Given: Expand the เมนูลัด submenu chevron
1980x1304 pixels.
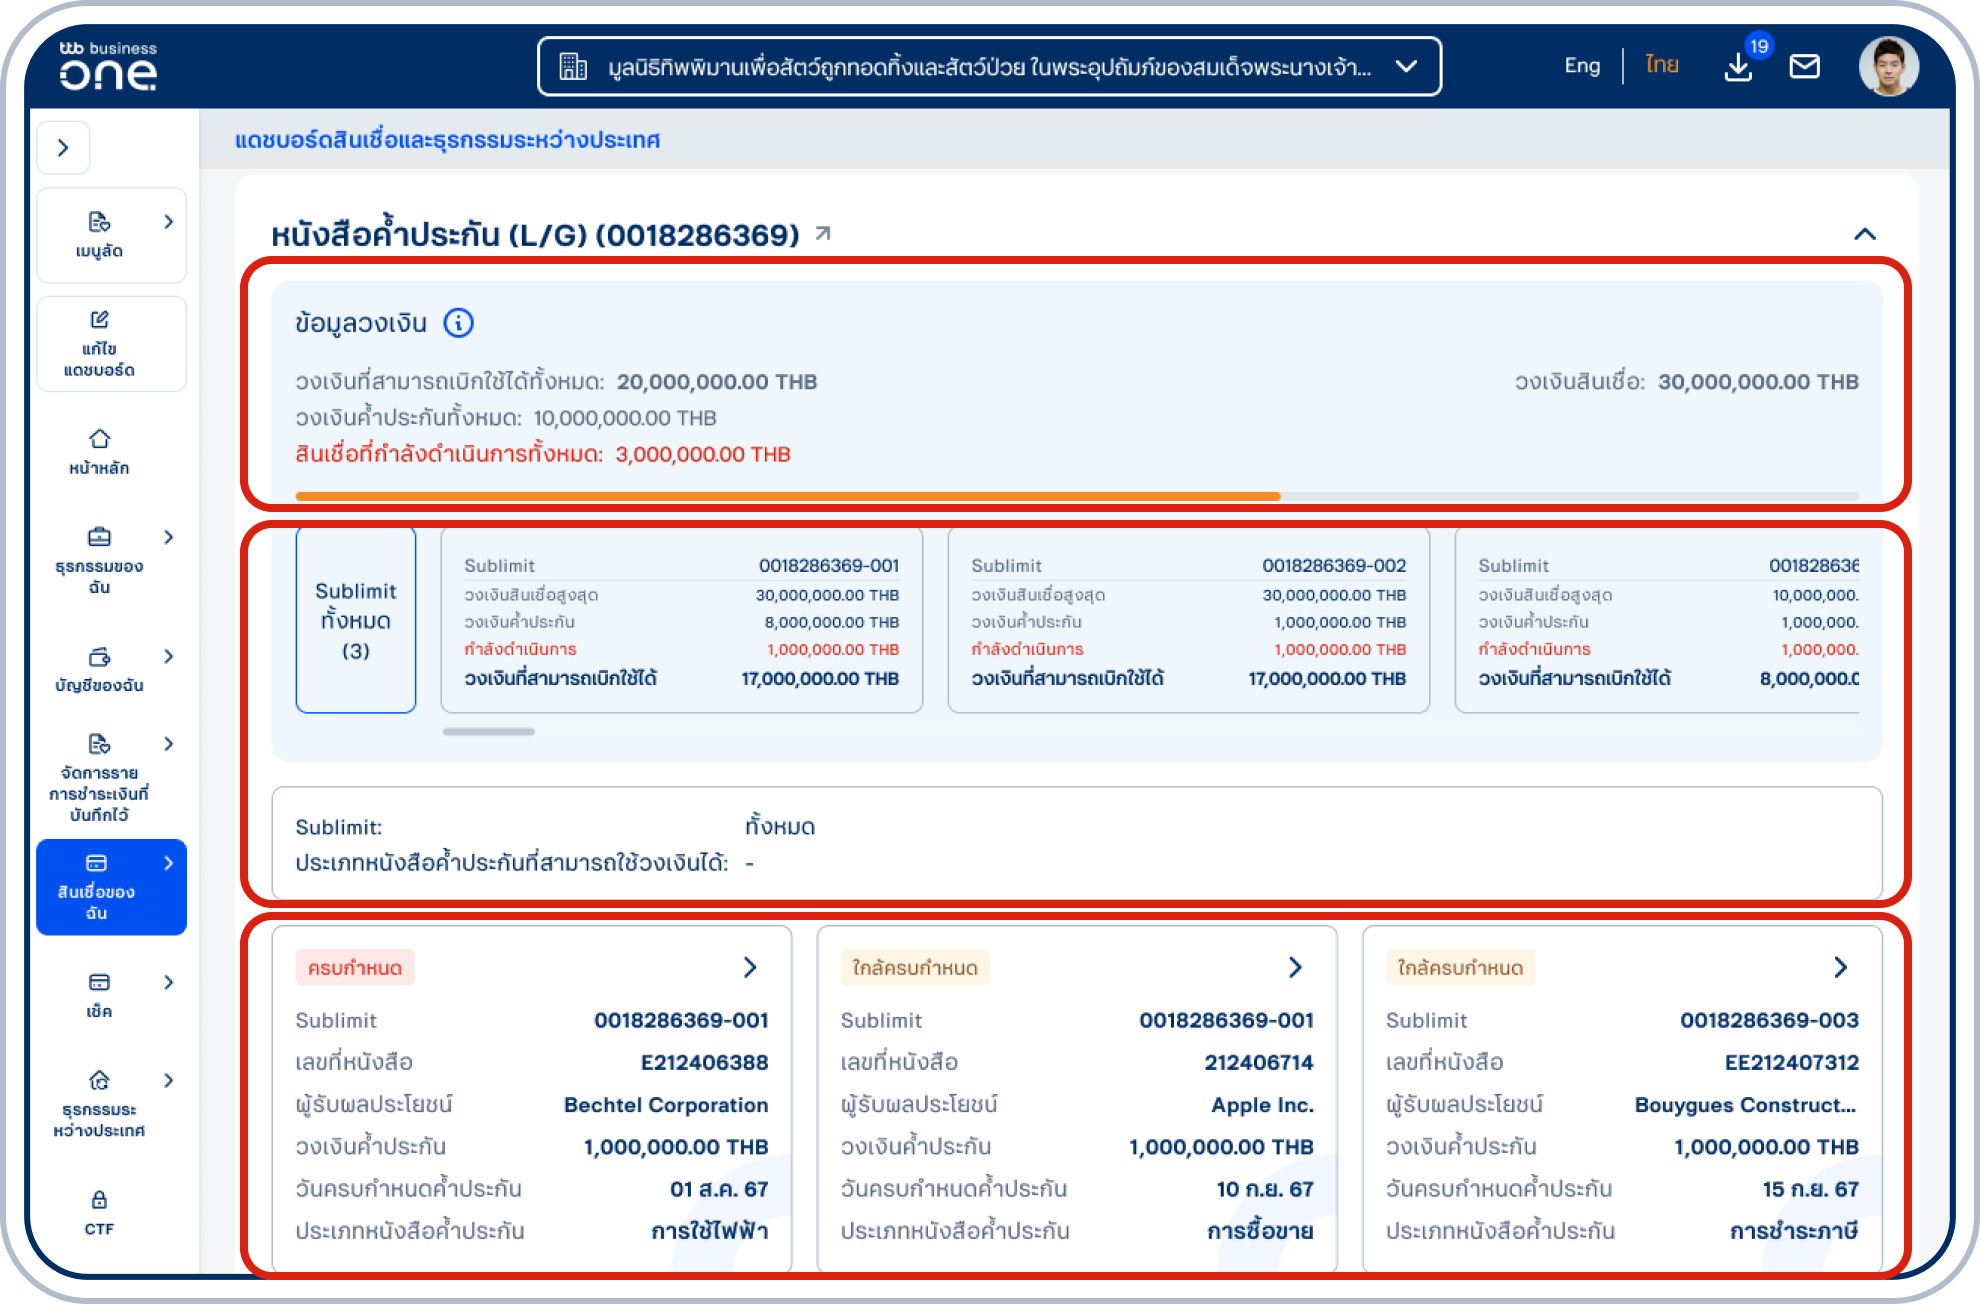Looking at the screenshot, I should [168, 222].
